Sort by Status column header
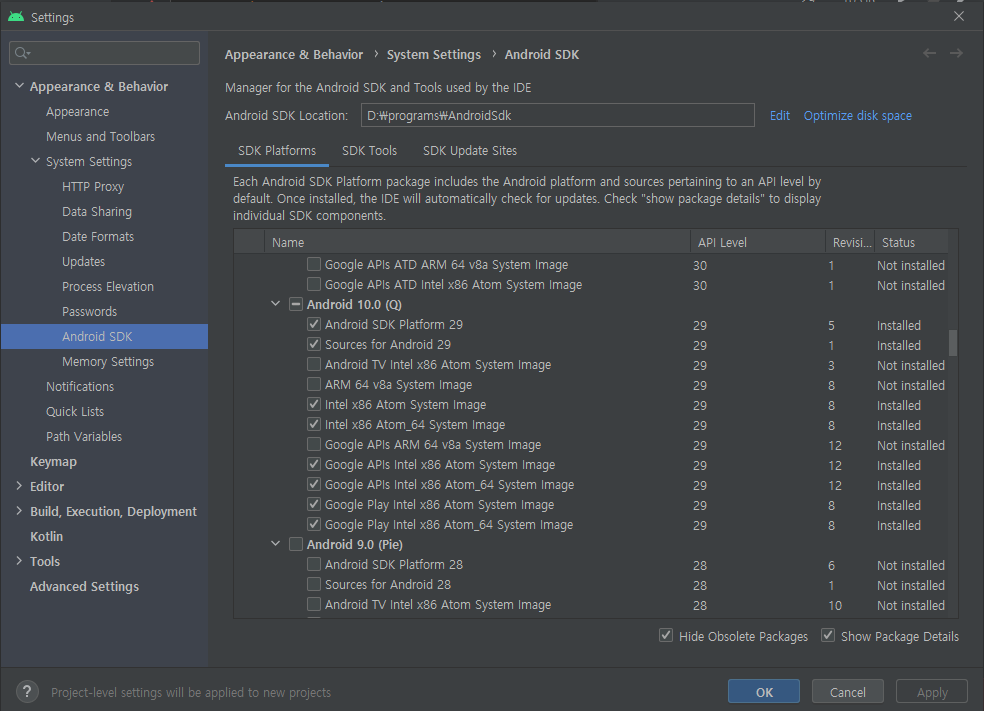 click(x=911, y=242)
